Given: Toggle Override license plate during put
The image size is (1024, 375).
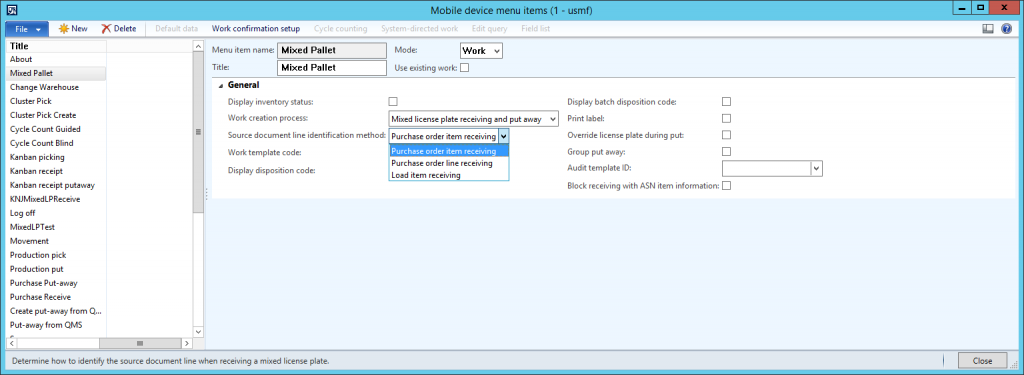Looking at the screenshot, I should (x=726, y=135).
